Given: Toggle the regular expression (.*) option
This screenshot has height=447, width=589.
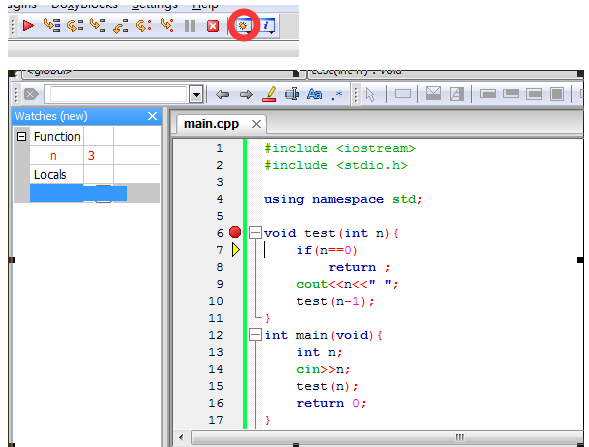Looking at the screenshot, I should point(337,95).
